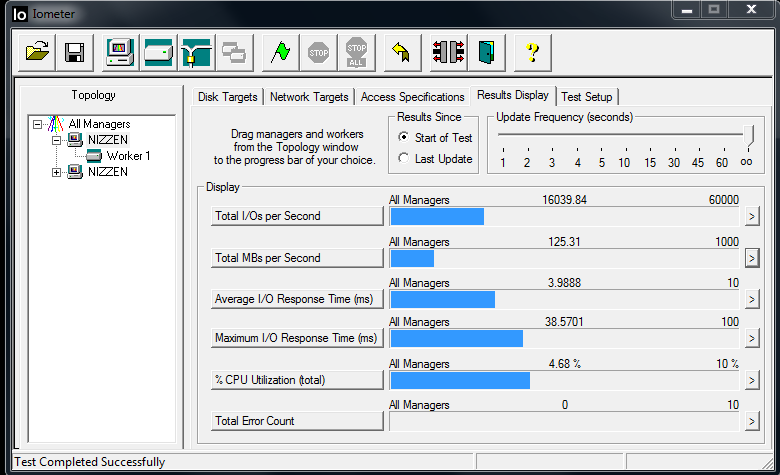The width and height of the screenshot is (780, 475).
Task: Start a new disk worker icon
Action: tap(158, 52)
